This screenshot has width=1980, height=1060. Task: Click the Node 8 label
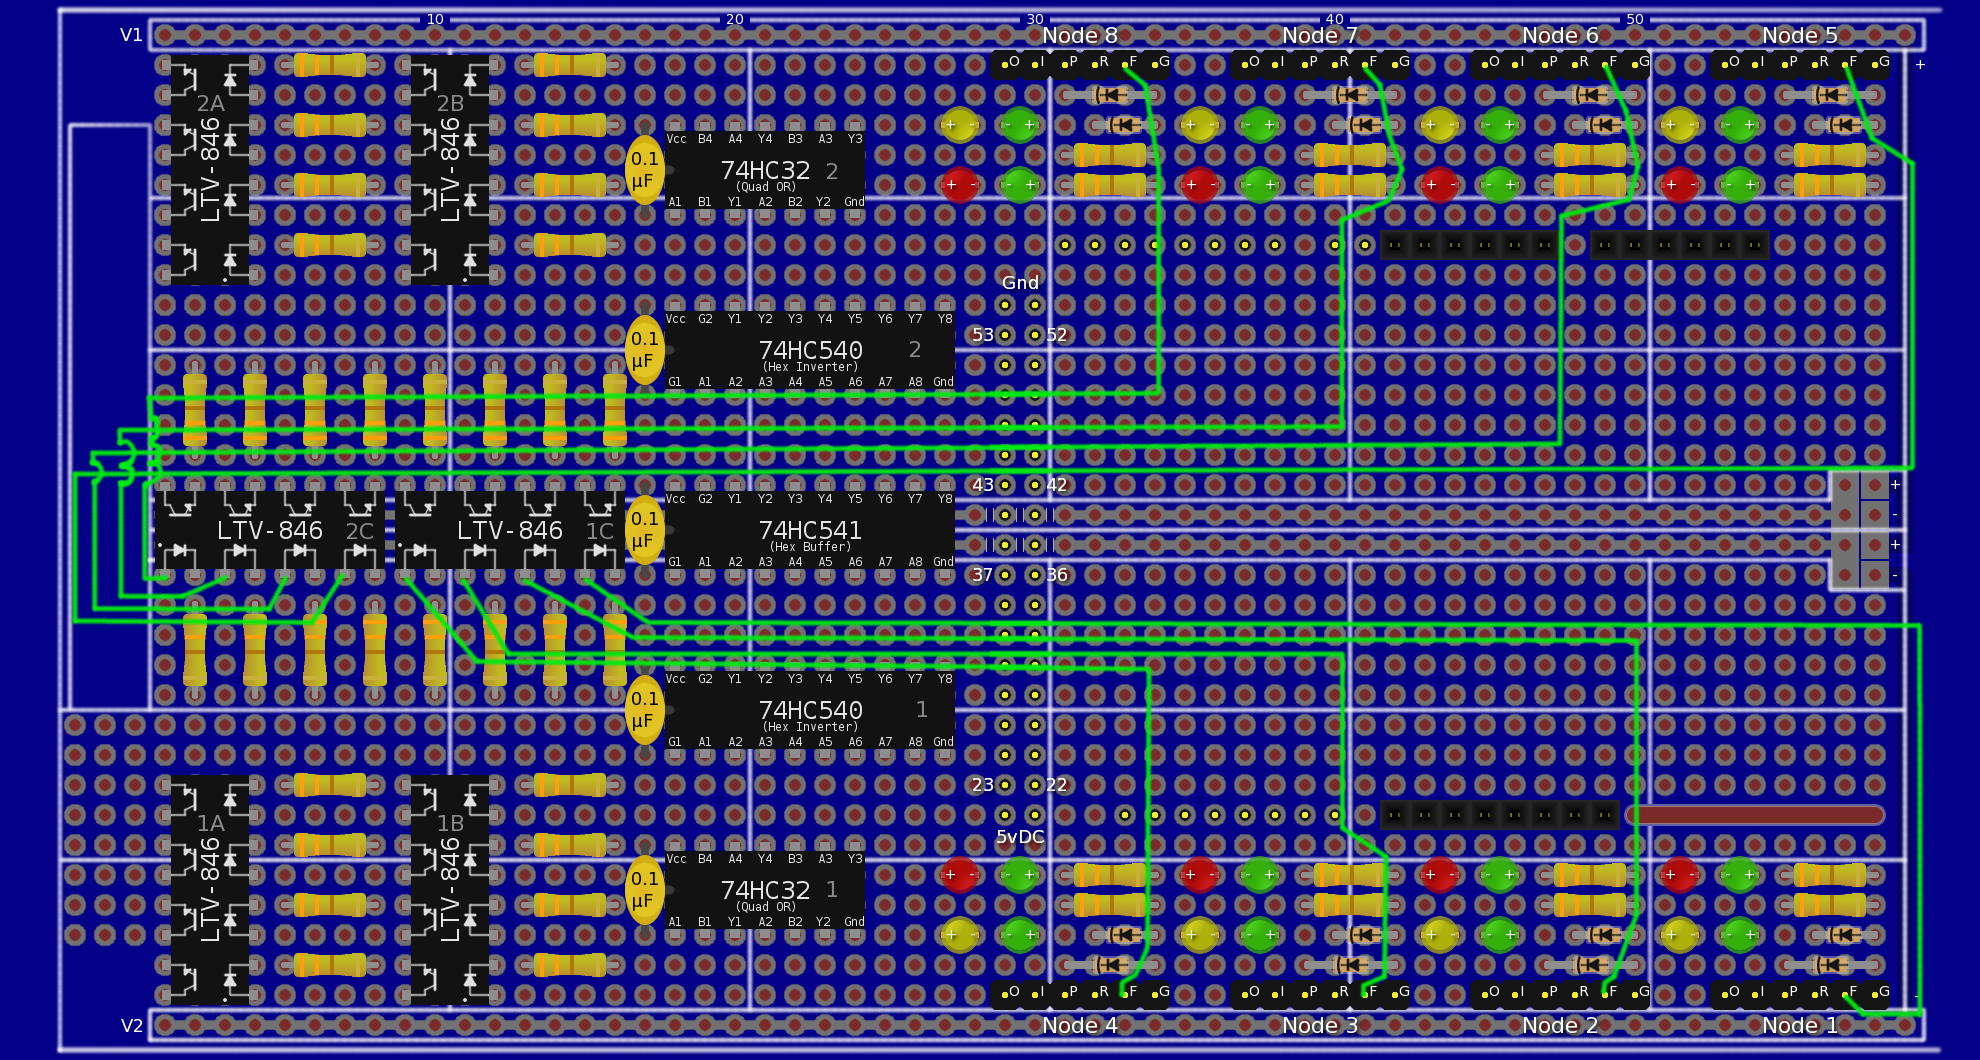(x=1079, y=36)
